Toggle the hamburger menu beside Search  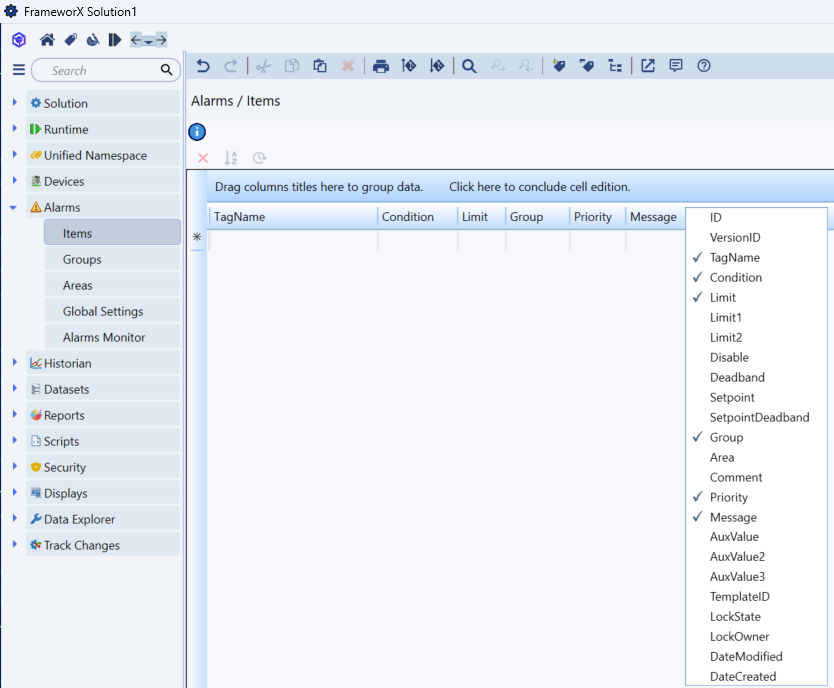point(18,70)
